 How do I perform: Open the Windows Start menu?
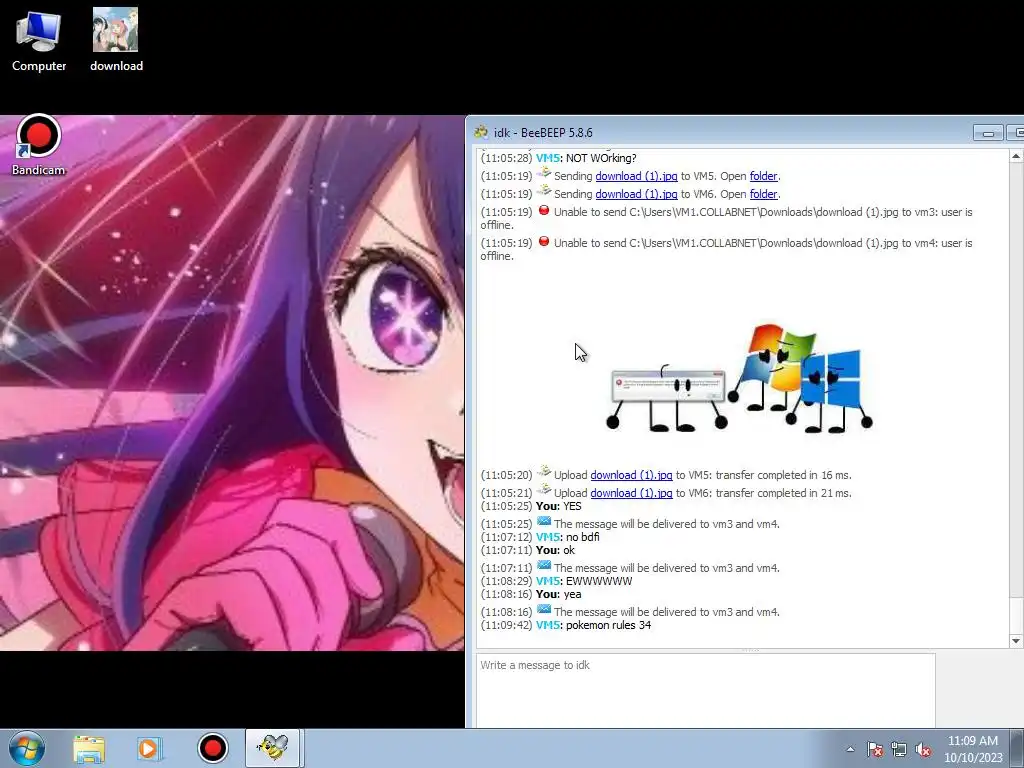click(x=27, y=748)
